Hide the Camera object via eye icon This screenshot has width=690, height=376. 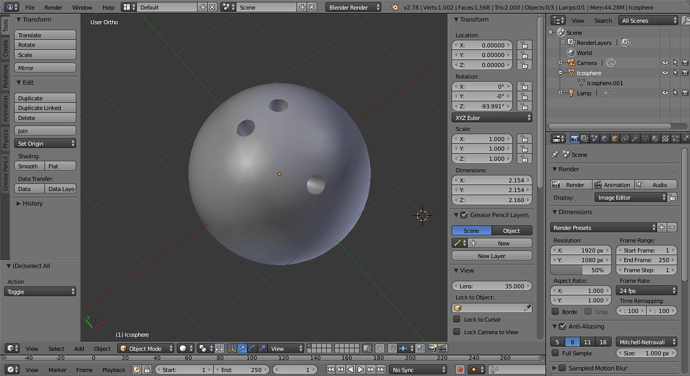665,63
